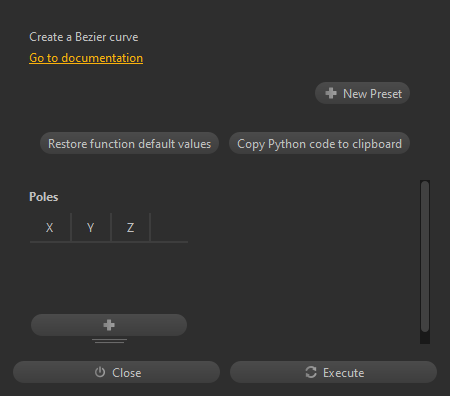Click the blank column header after Z
Screen dimensions: 450x396
(169, 228)
